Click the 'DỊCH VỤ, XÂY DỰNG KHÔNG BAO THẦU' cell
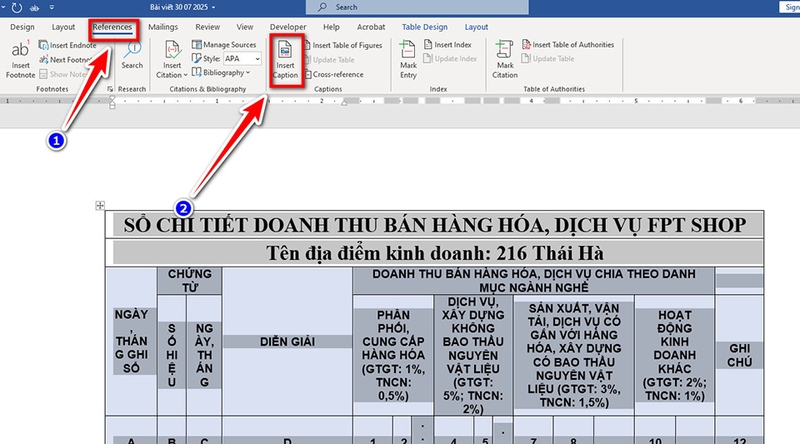This screenshot has width=800, height=444. (x=473, y=355)
